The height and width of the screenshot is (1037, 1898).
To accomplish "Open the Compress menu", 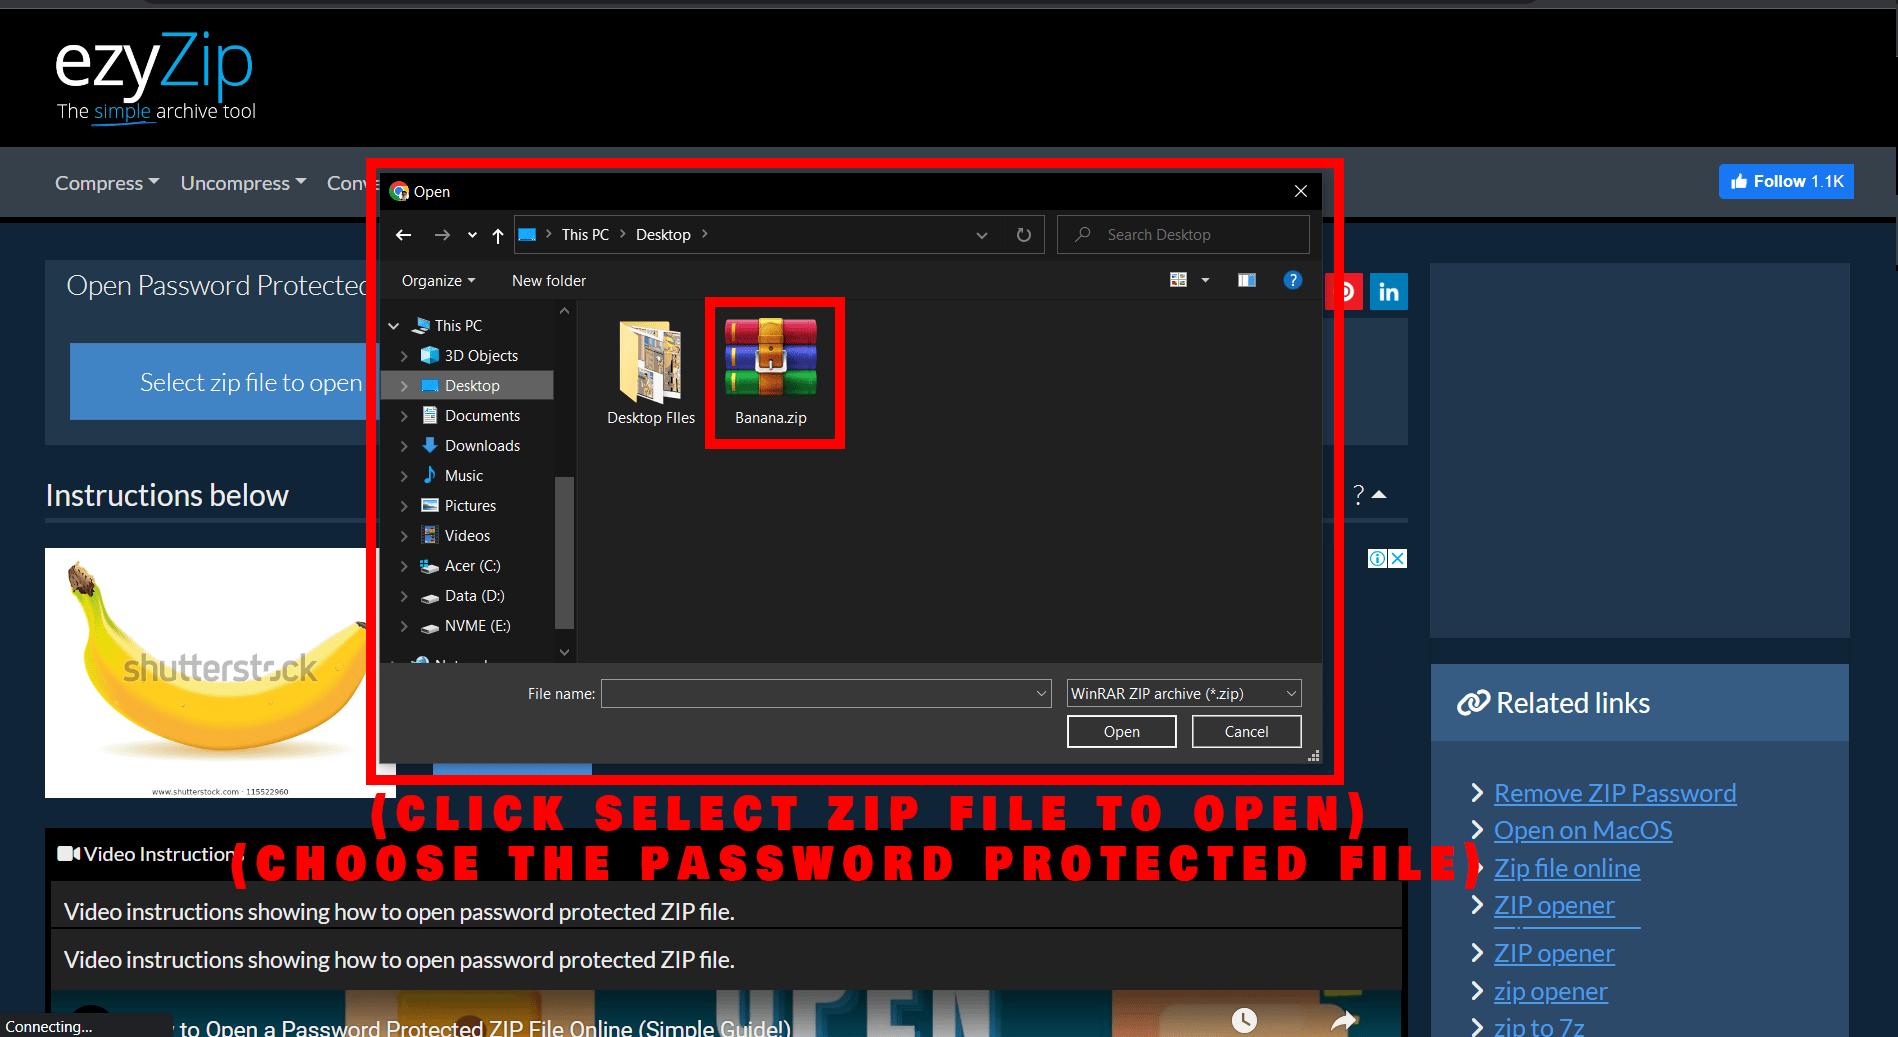I will click(x=105, y=182).
